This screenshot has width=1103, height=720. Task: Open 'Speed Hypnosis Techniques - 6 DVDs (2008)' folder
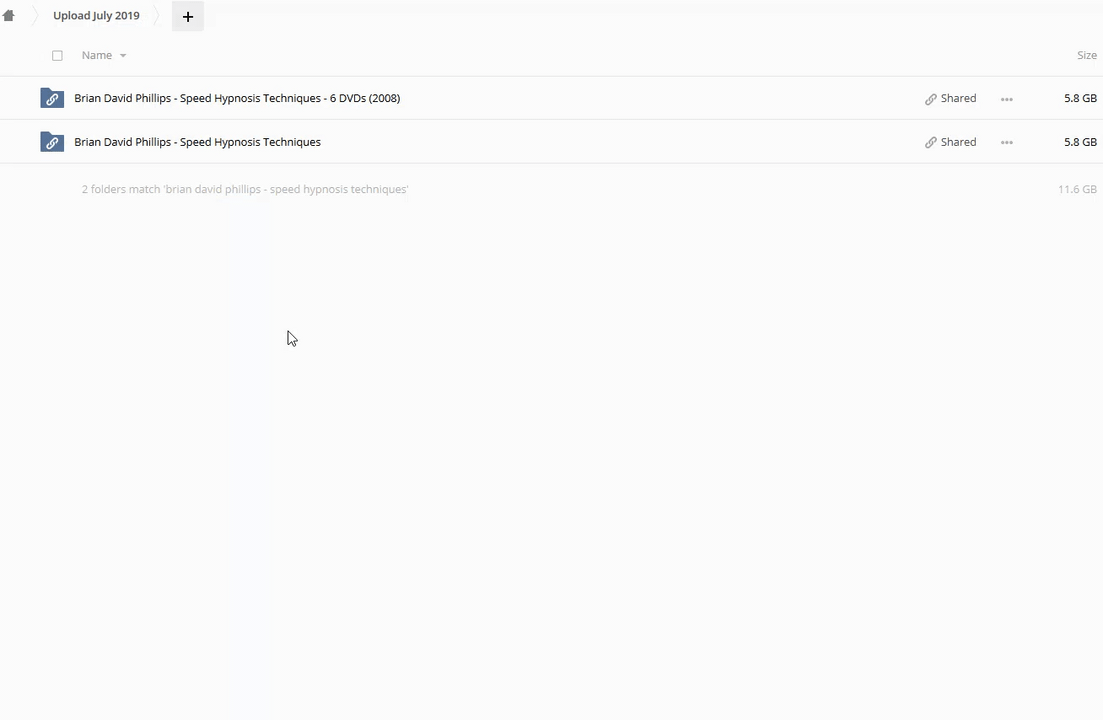click(x=237, y=98)
